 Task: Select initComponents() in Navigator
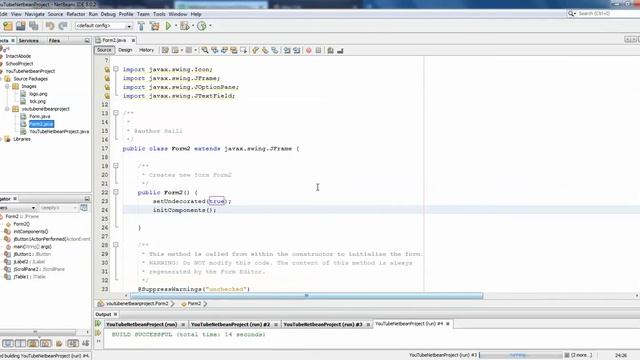coord(31,231)
